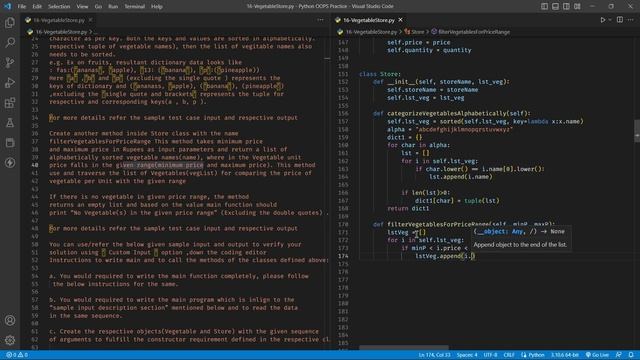The height and width of the screenshot is (360, 640).
Task: Open the Explorer view in activity bar
Action: coord(10,22)
